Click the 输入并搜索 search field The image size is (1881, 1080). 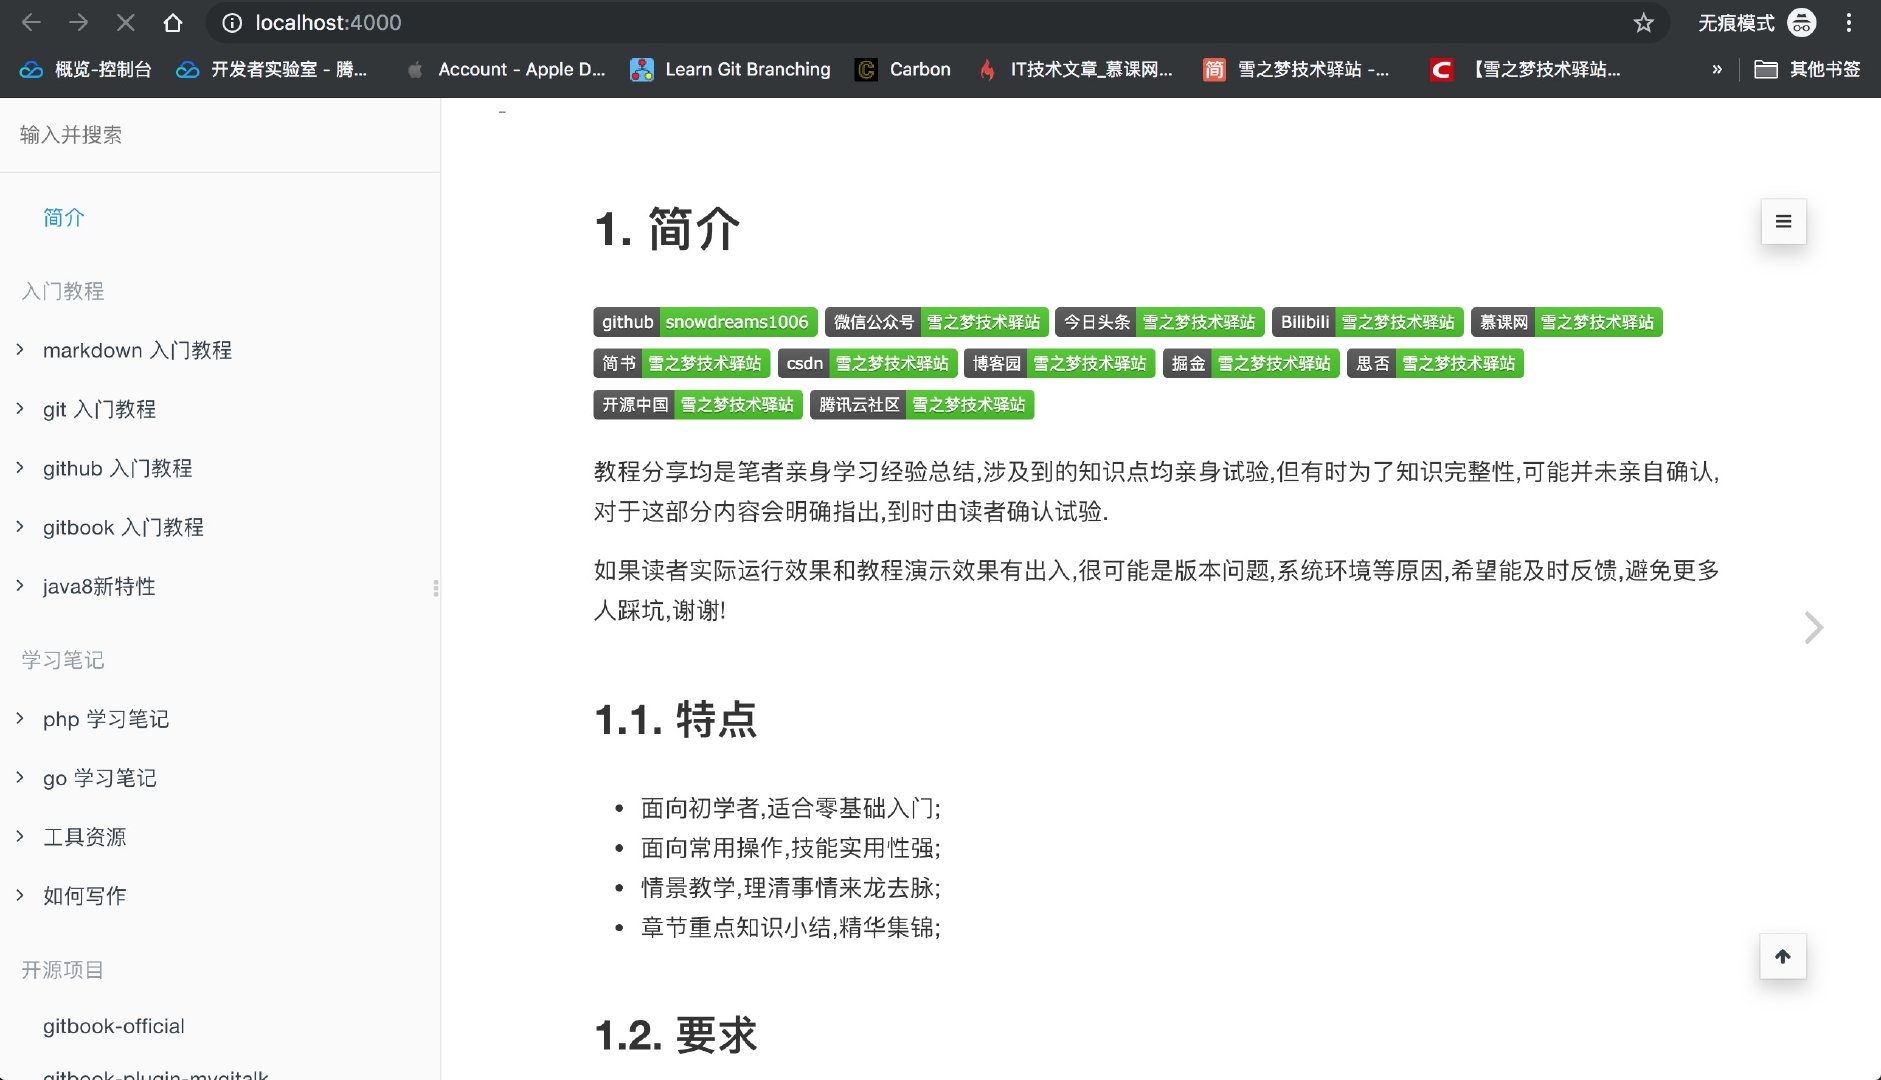[69, 134]
